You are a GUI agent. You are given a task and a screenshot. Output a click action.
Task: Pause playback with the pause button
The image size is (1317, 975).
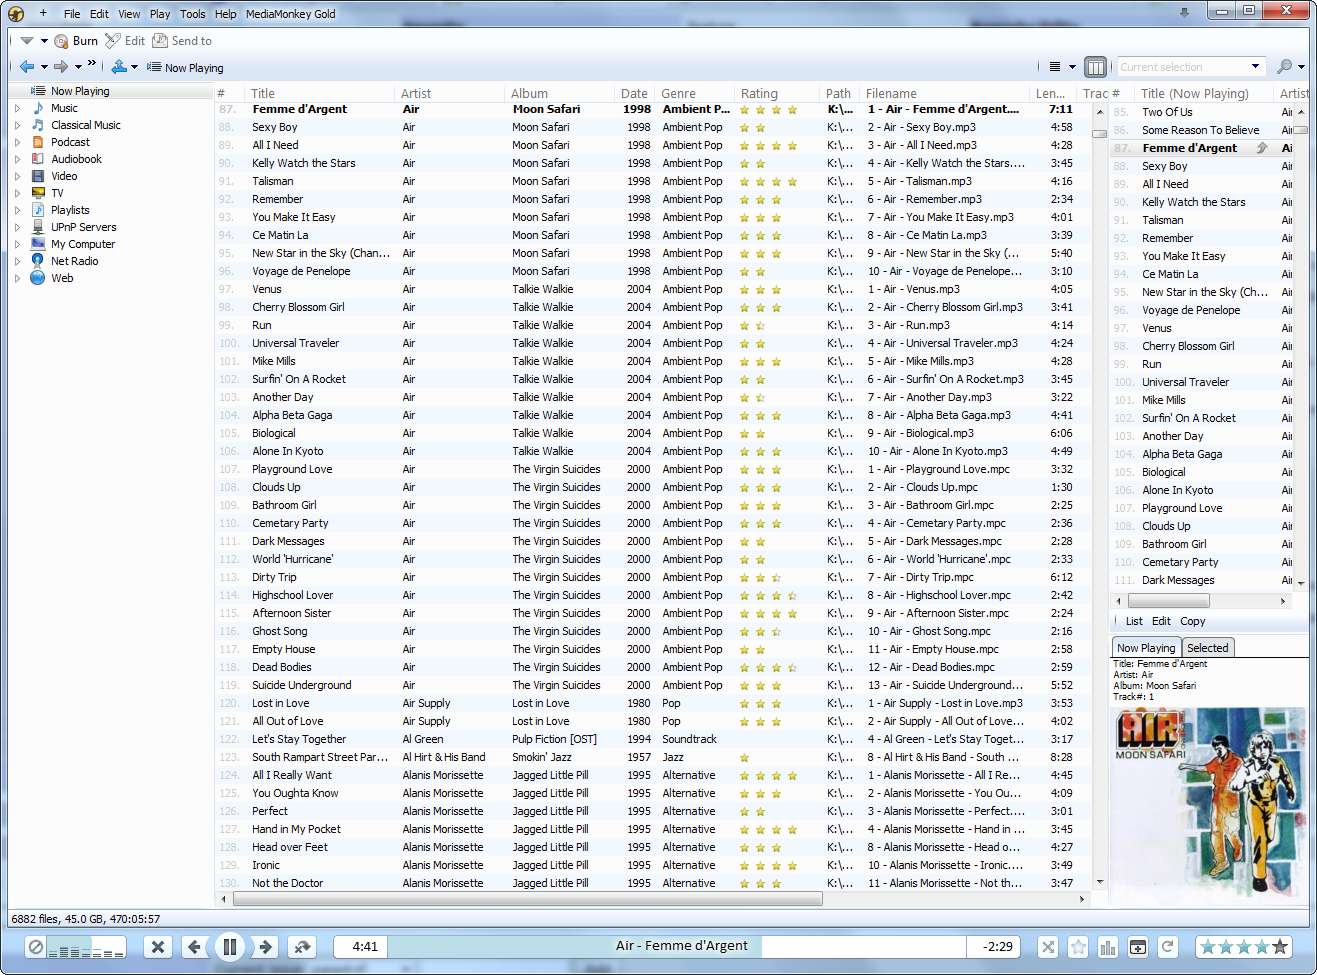tap(229, 946)
